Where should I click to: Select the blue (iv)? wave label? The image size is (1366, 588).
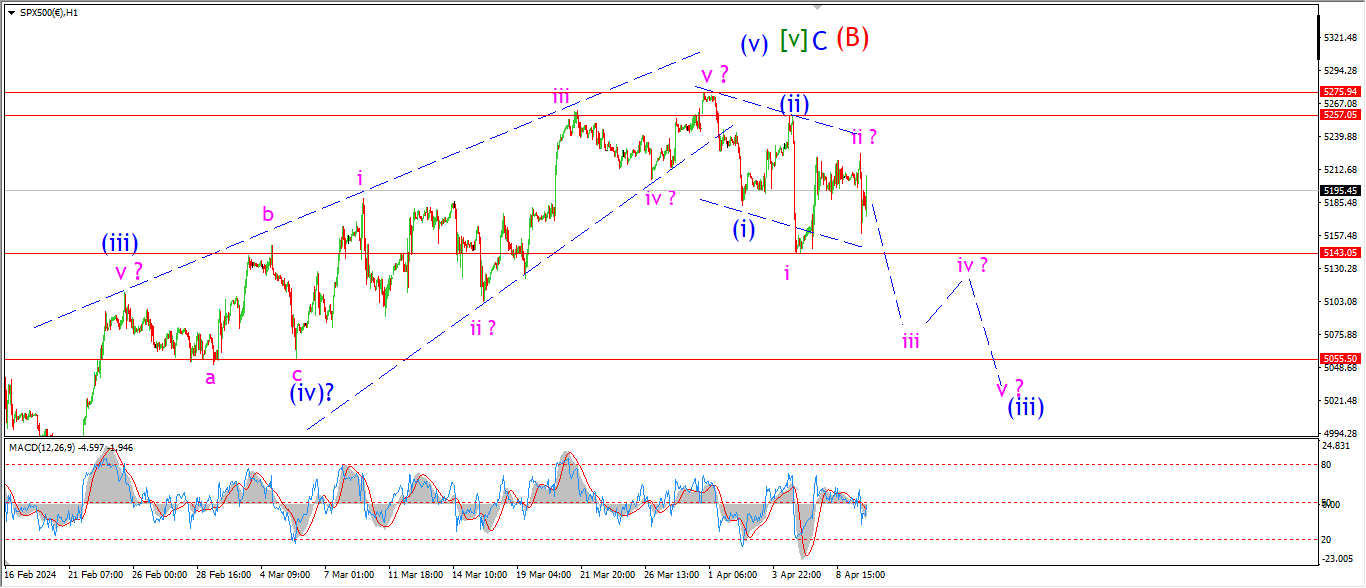[x=311, y=393]
